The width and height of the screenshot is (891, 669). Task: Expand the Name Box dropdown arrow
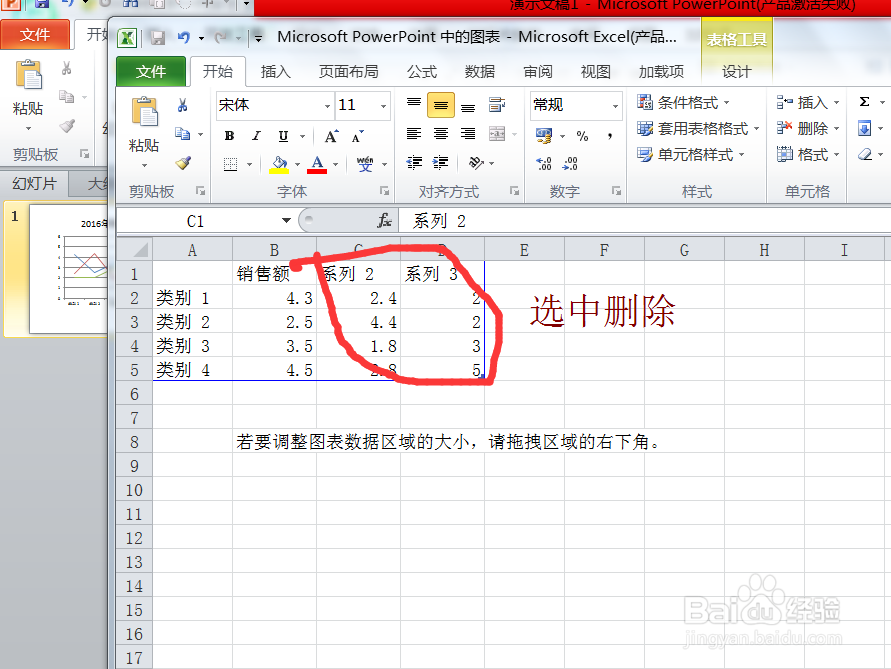(286, 221)
